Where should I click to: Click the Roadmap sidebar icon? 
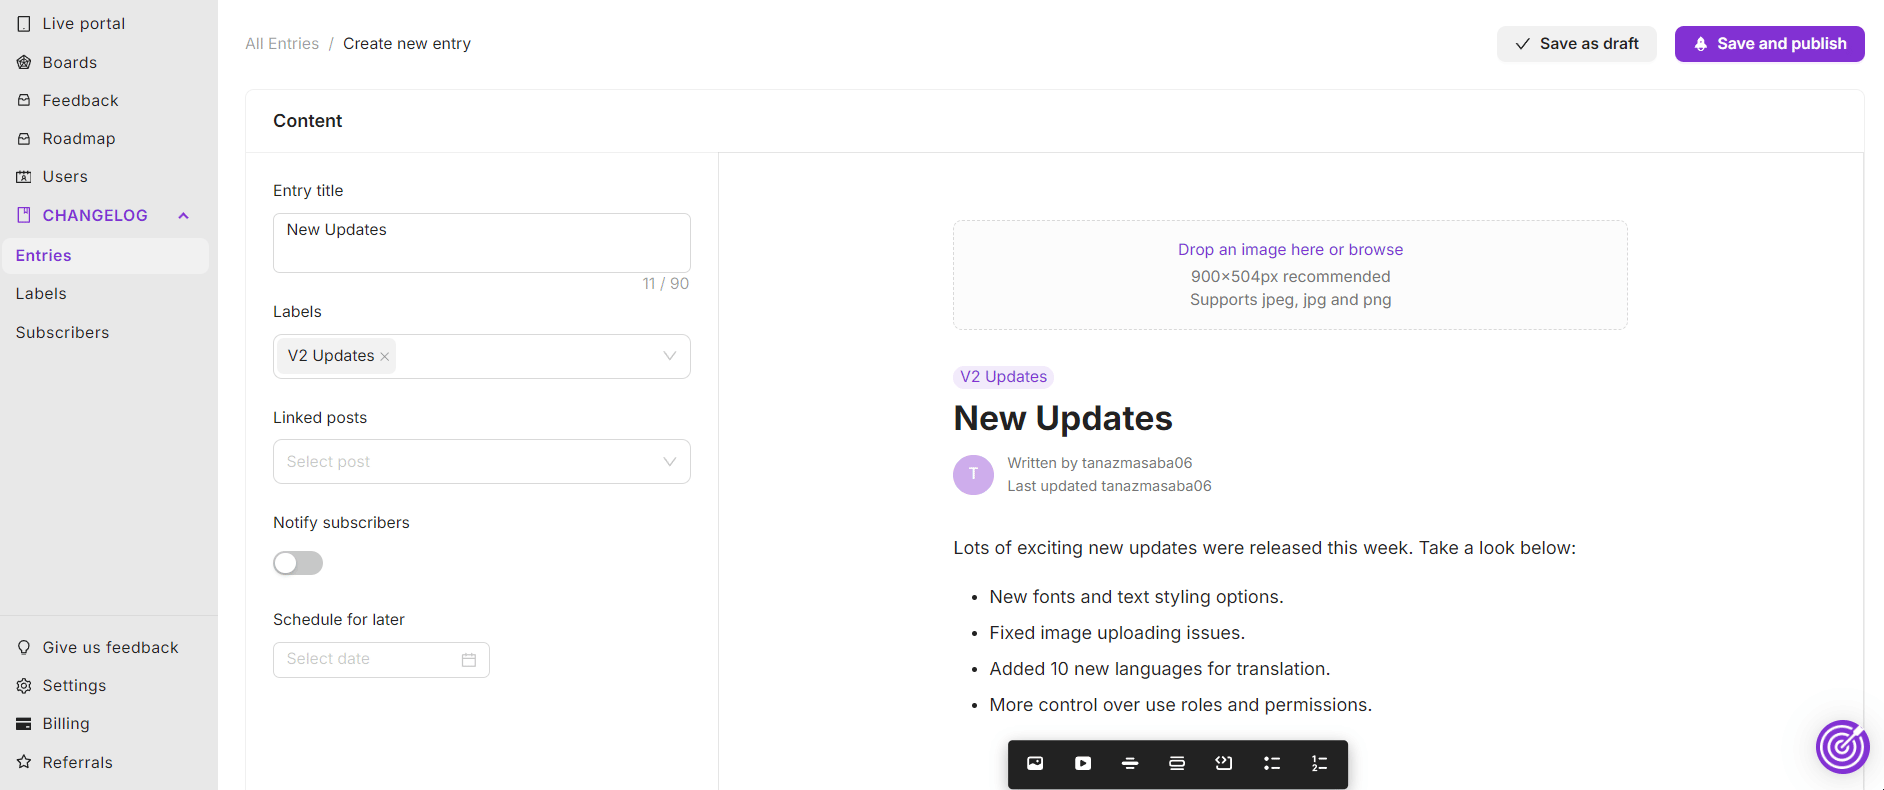click(x=24, y=138)
